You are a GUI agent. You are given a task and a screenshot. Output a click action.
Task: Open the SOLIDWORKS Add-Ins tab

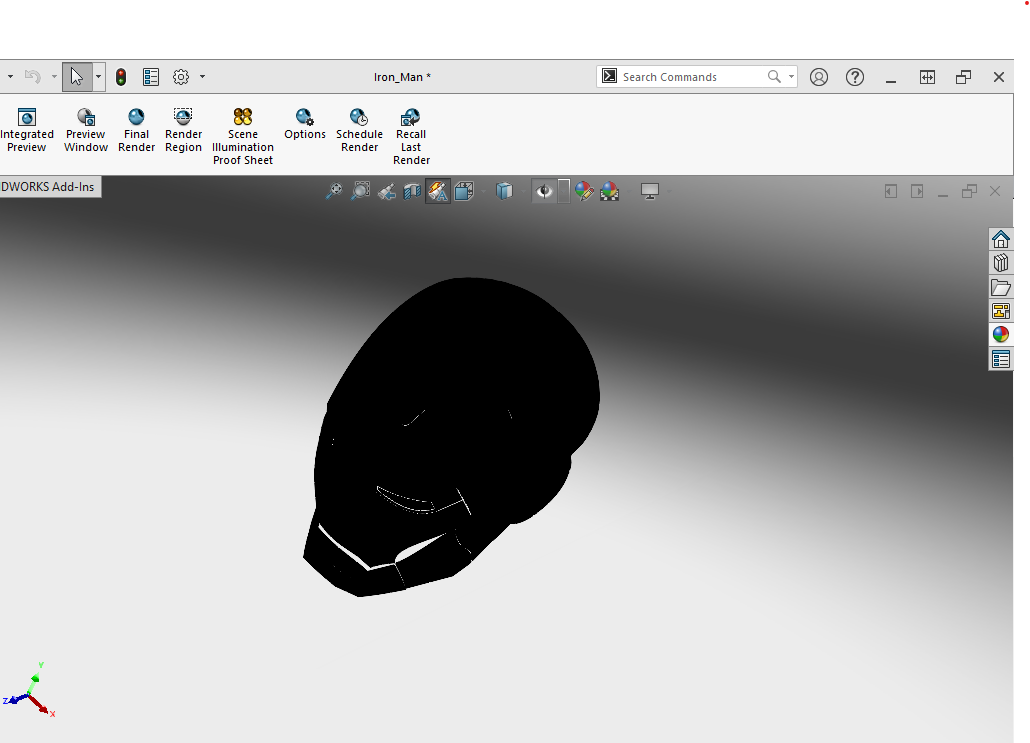(x=48, y=187)
